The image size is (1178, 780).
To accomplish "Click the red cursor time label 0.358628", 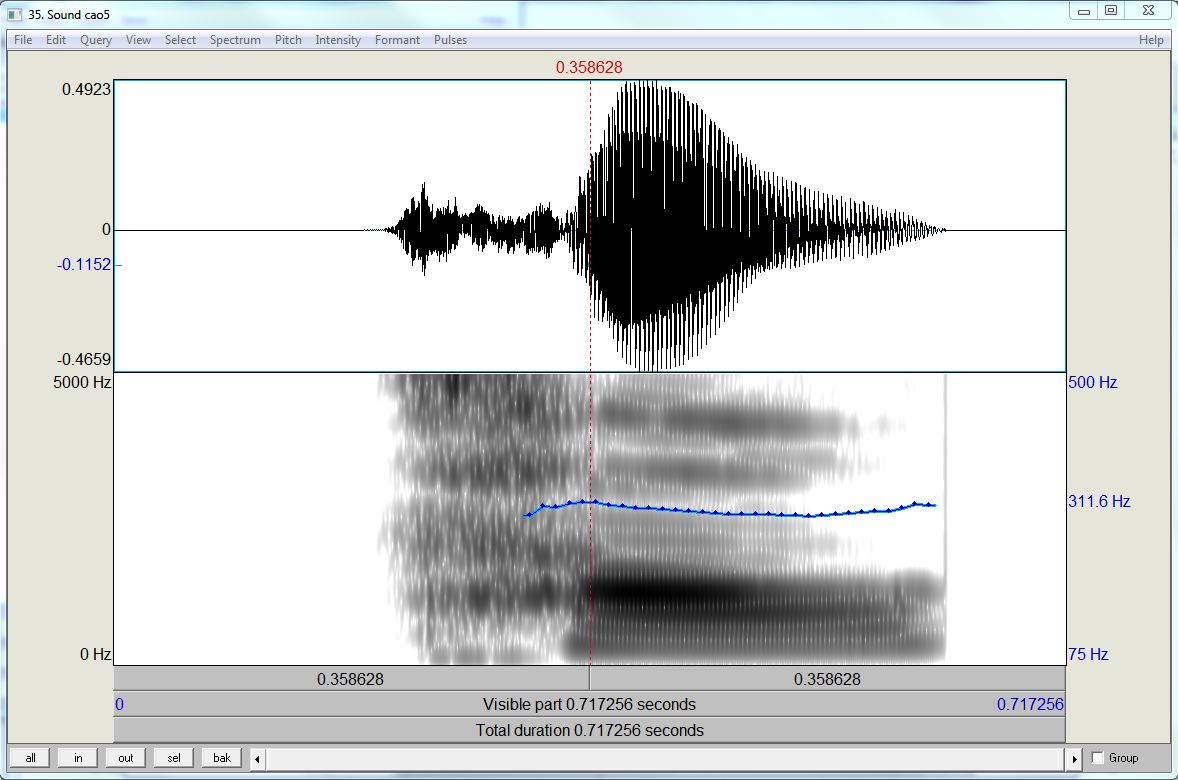I will tap(589, 68).
